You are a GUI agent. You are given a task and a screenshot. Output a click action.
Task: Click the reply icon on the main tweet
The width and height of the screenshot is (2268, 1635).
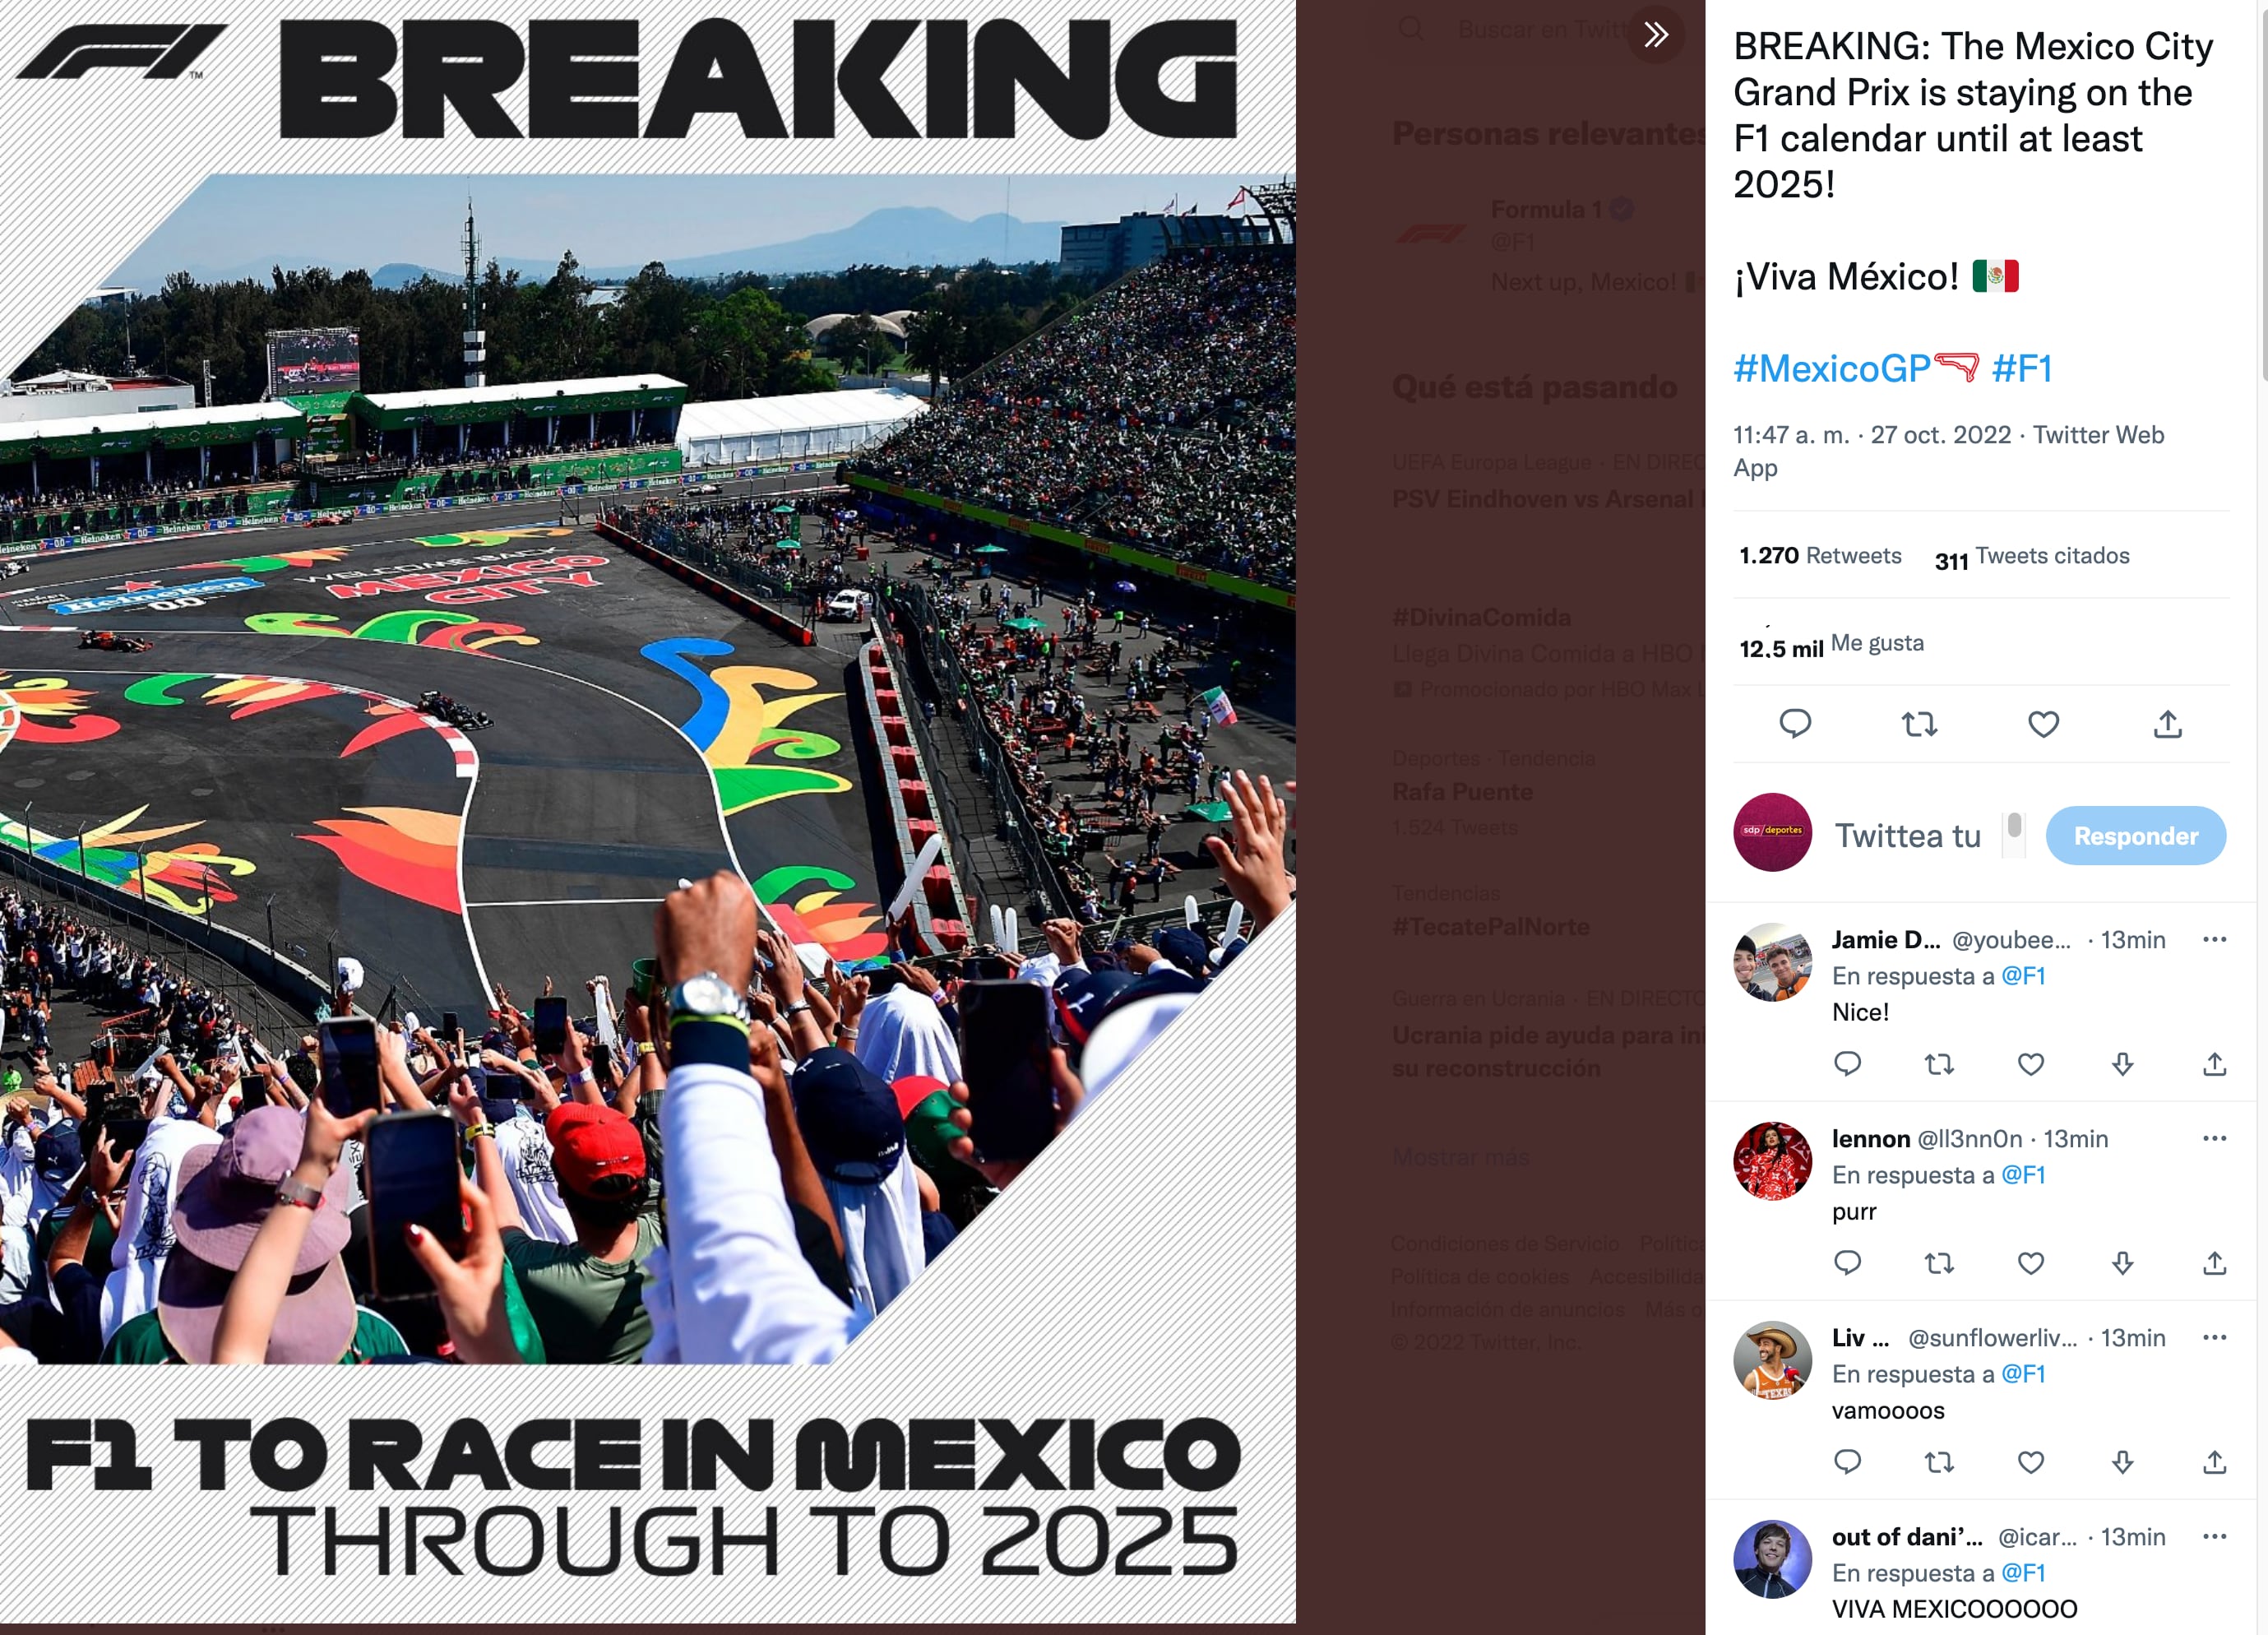coord(1795,723)
